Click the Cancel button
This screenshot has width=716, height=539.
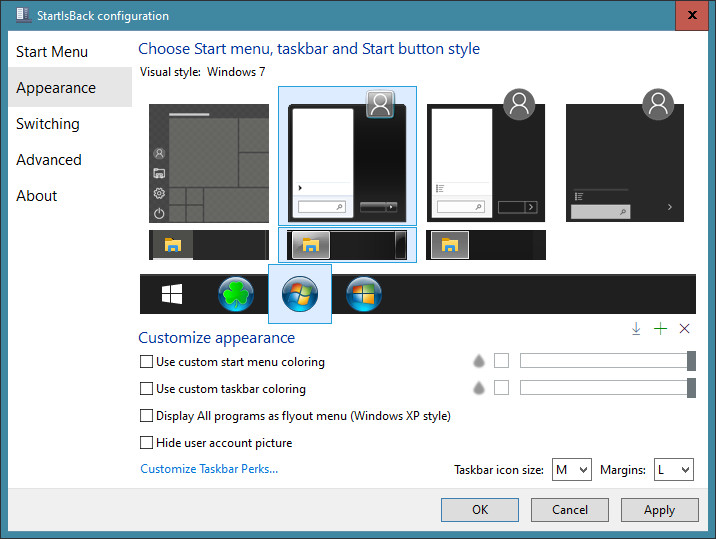(570, 510)
